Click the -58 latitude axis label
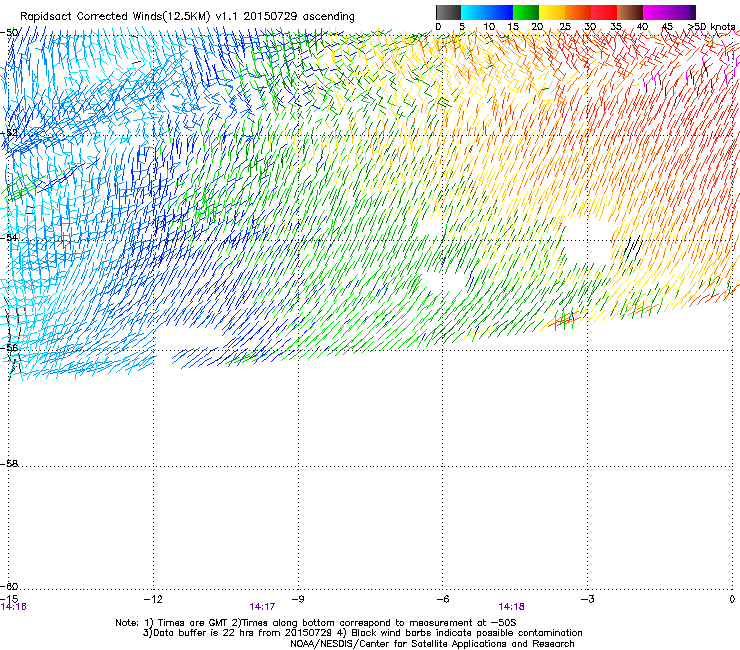740x650 pixels. (x=9, y=464)
